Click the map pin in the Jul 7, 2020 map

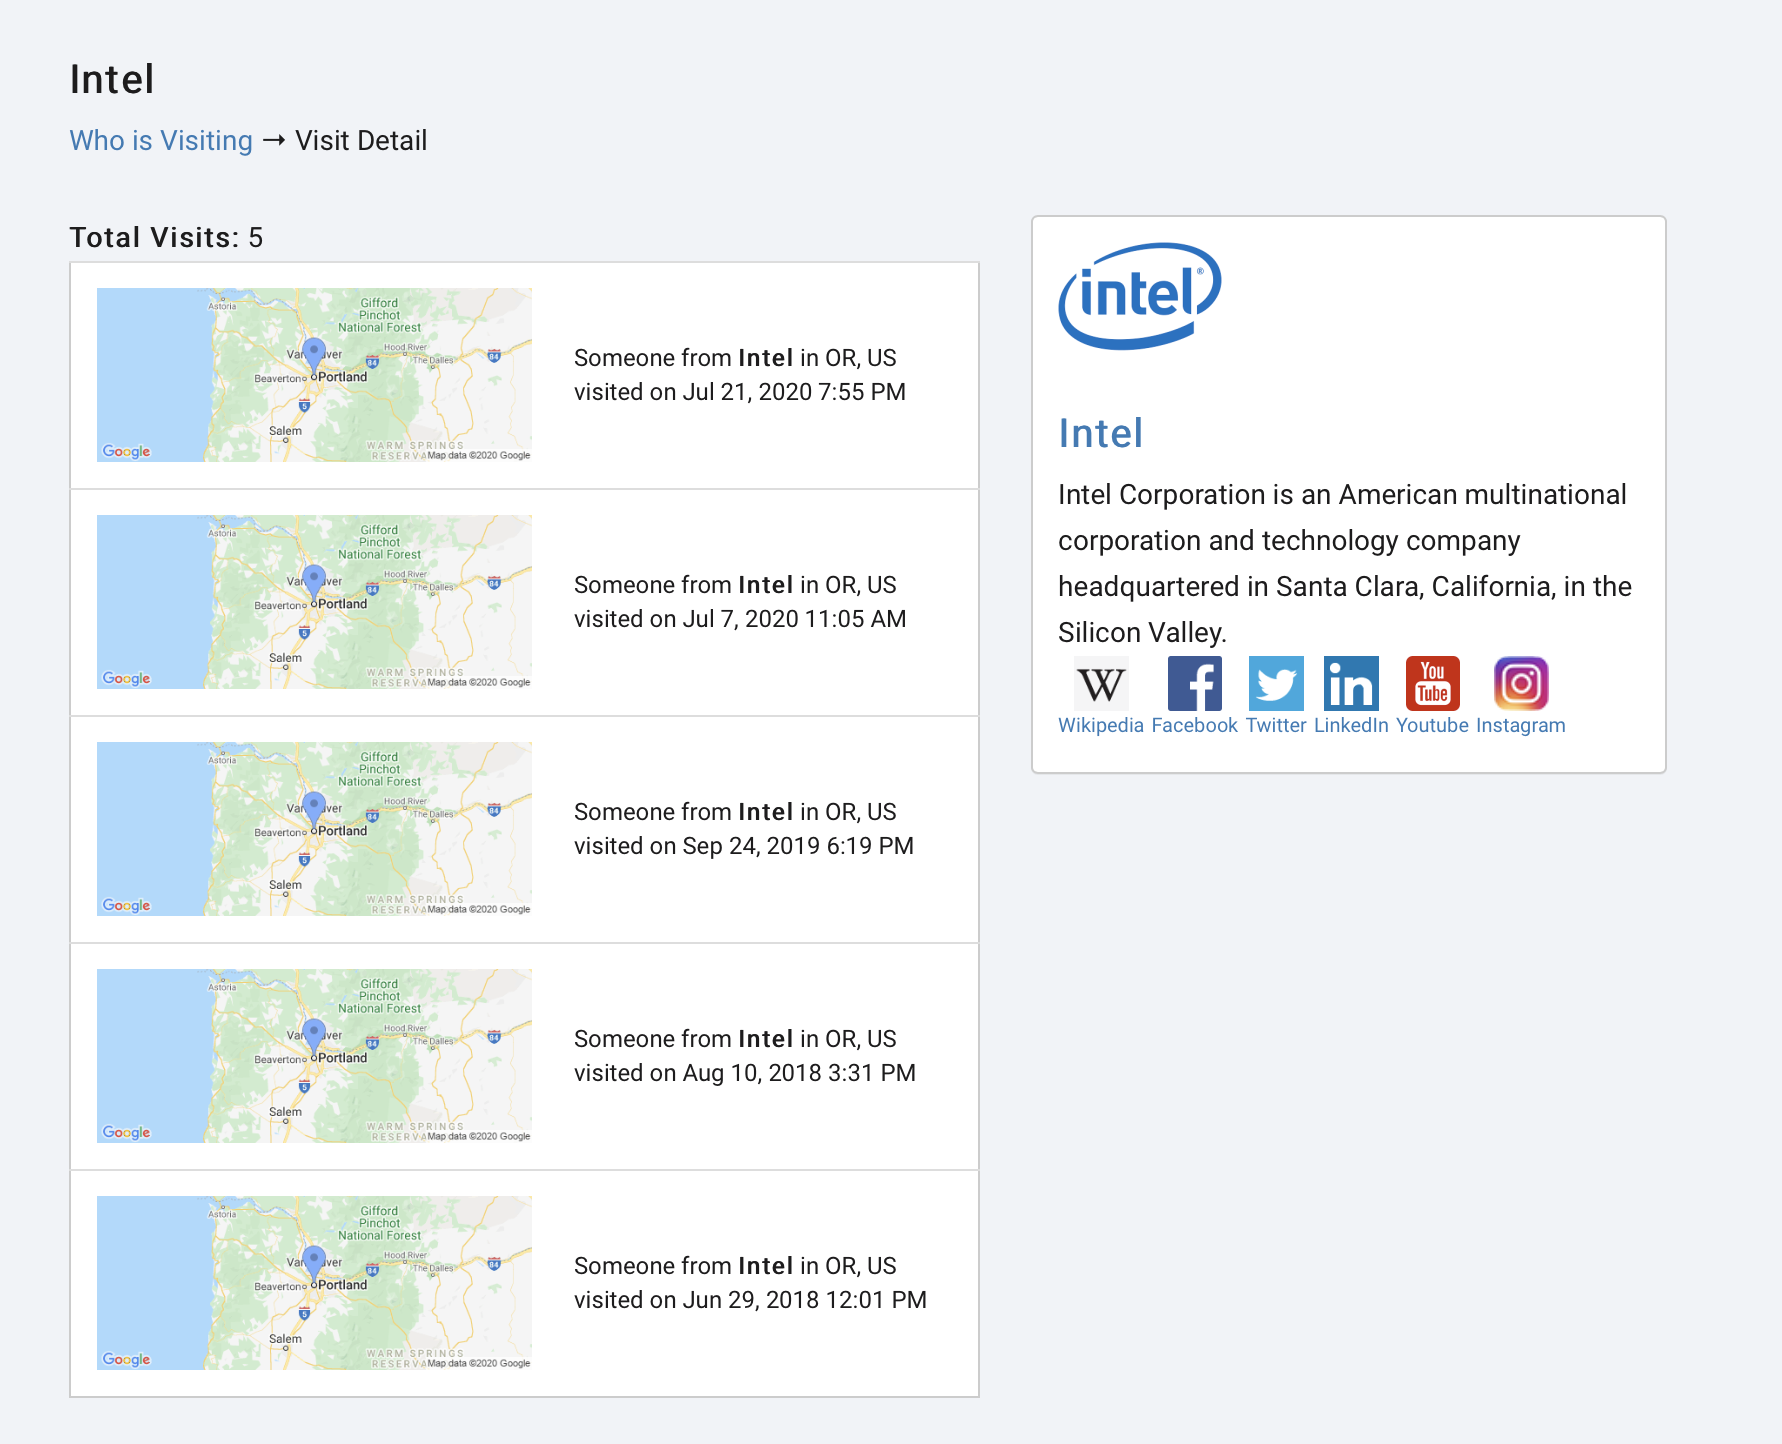pos(314,583)
